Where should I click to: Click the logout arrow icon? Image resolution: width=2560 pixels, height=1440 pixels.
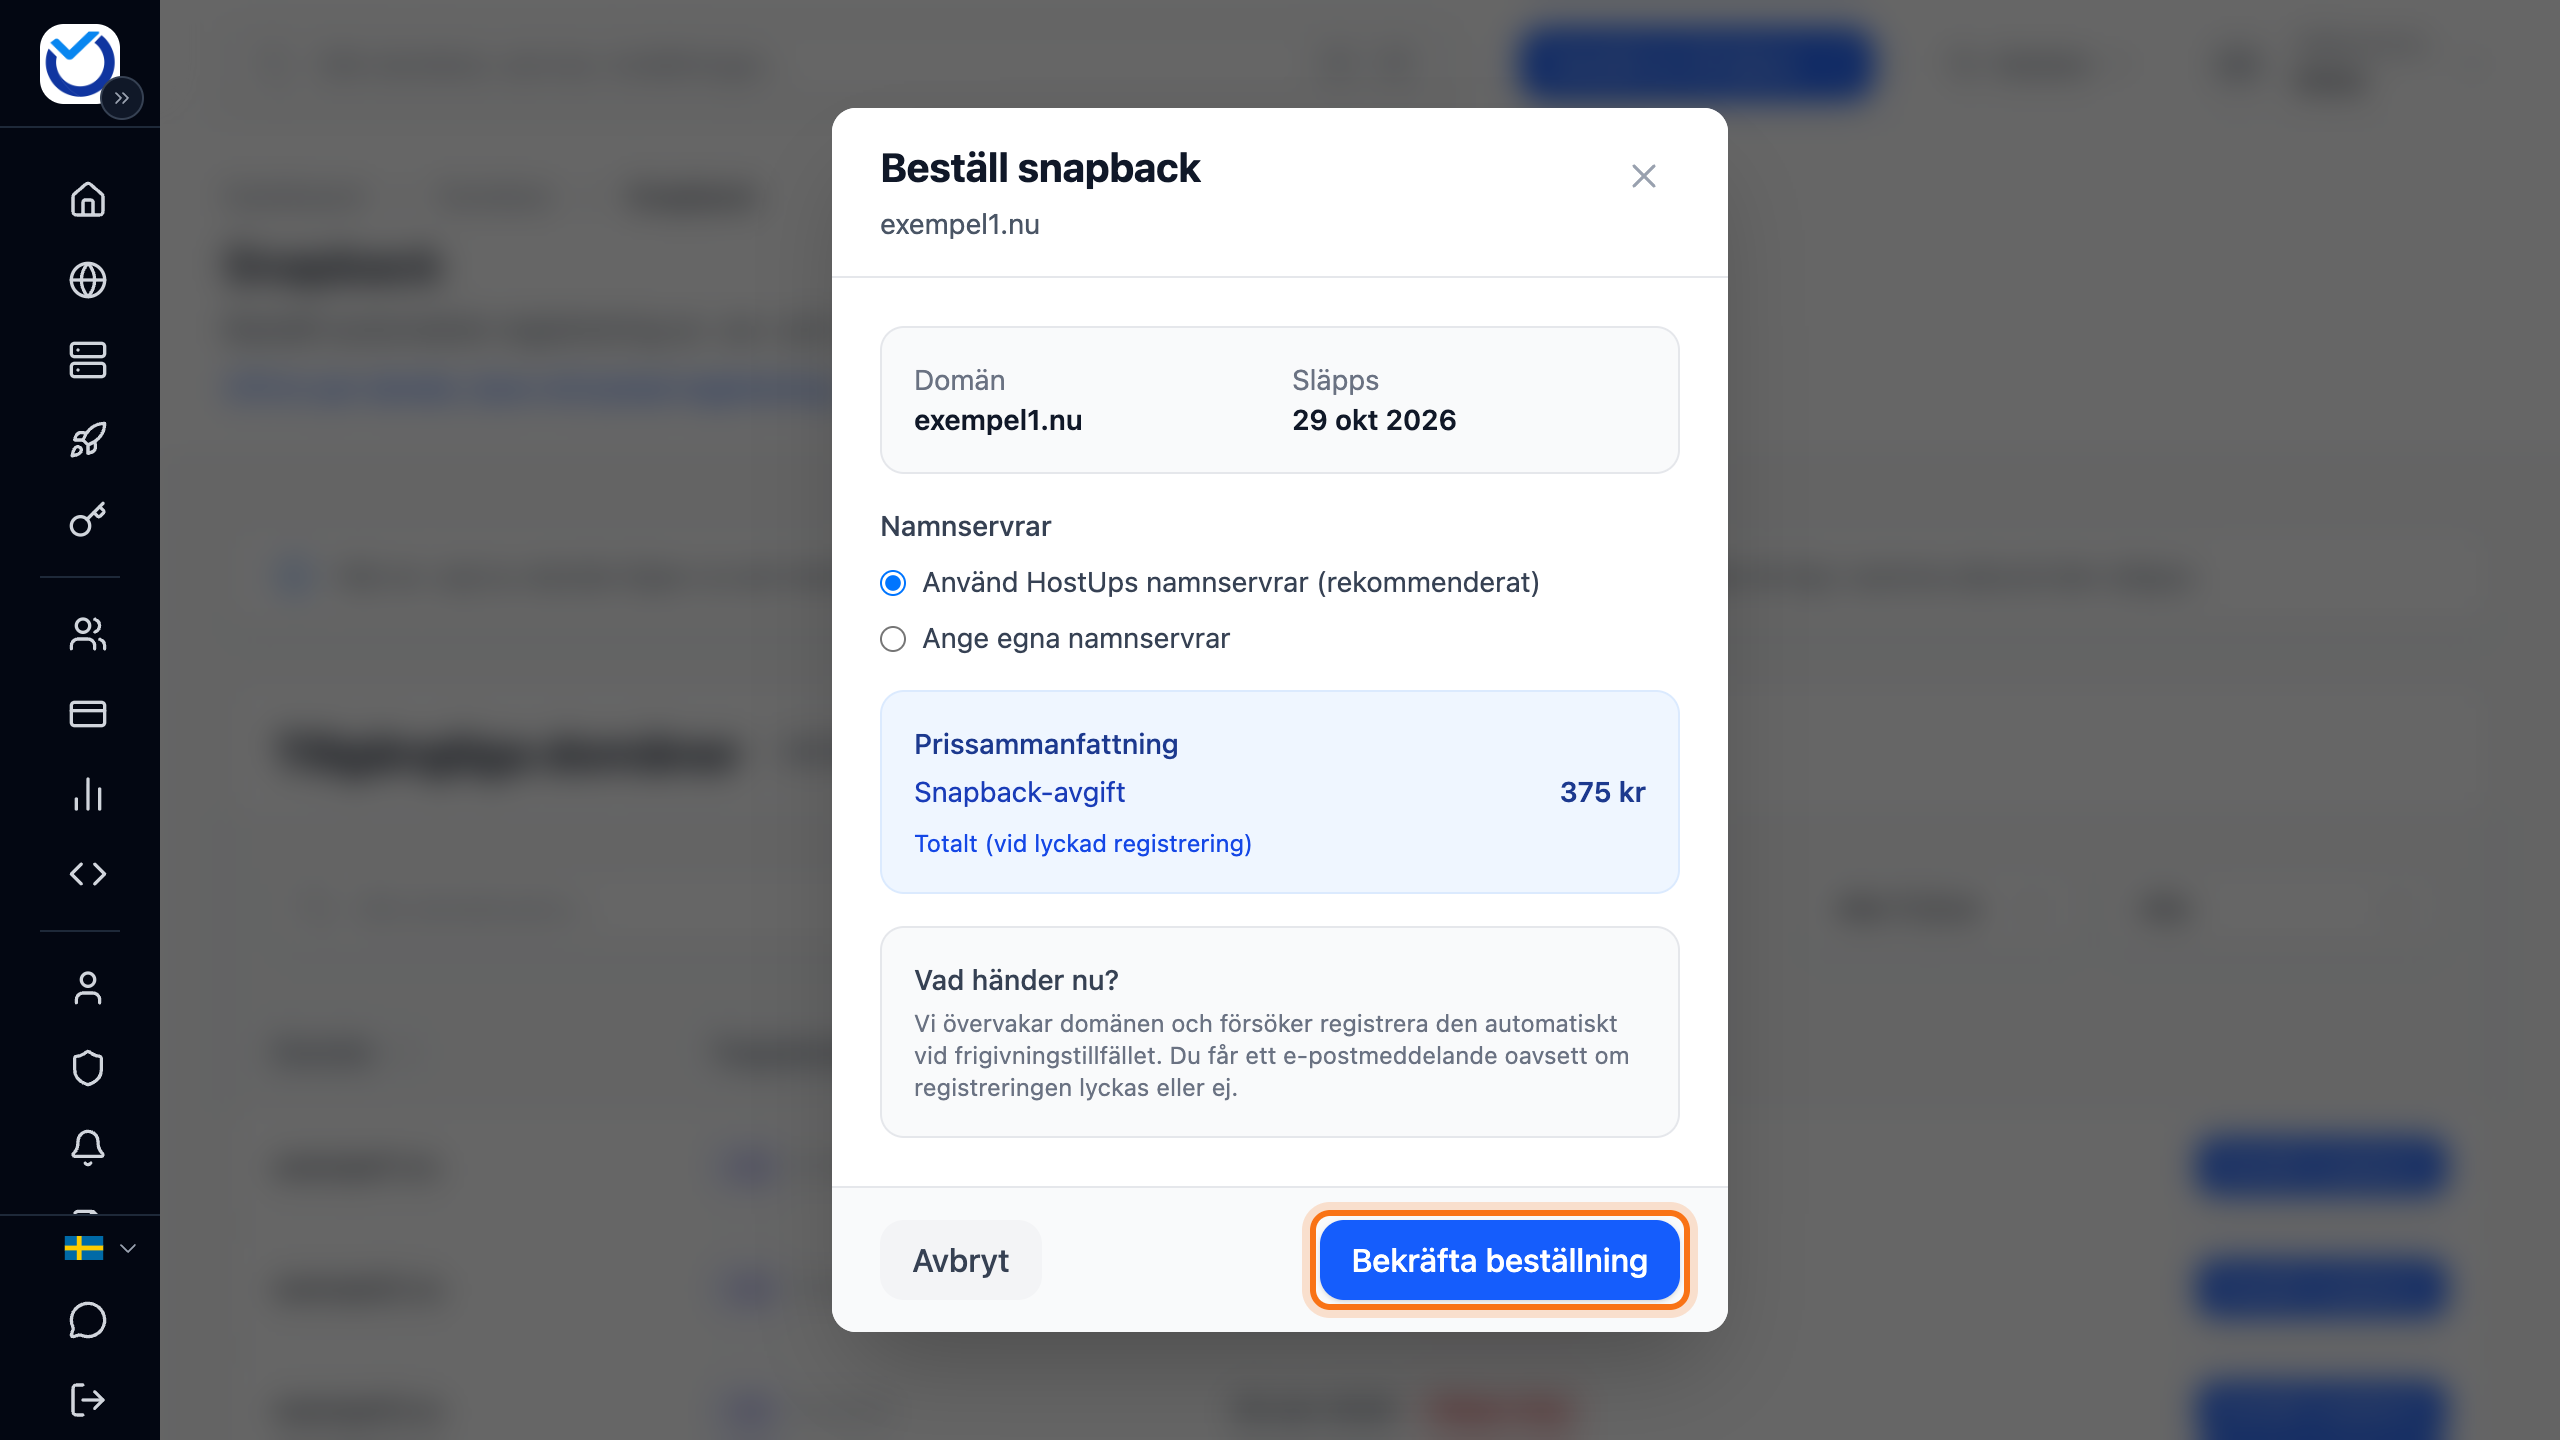pos(88,1400)
